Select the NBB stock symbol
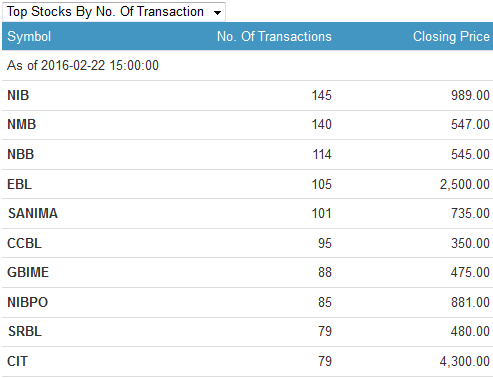The height and width of the screenshot is (378, 493). tap(21, 154)
